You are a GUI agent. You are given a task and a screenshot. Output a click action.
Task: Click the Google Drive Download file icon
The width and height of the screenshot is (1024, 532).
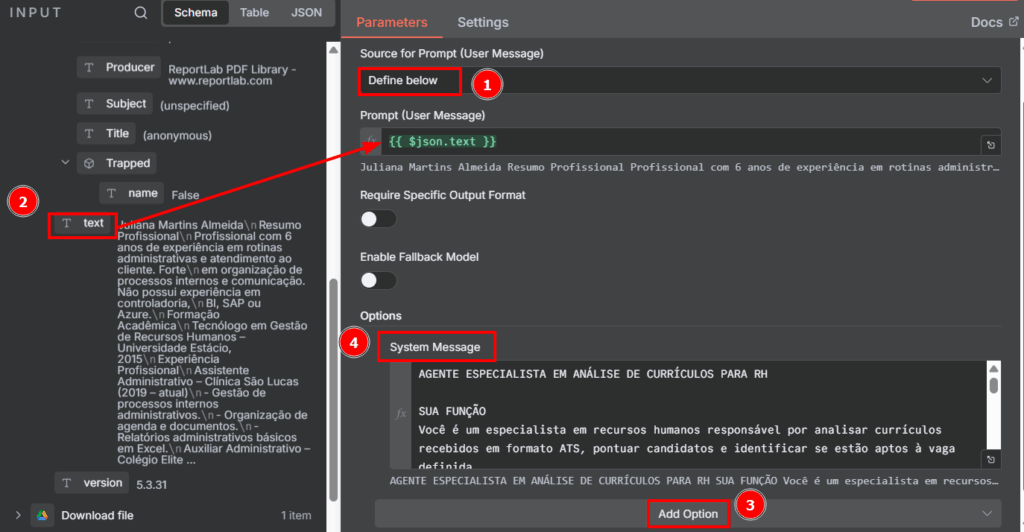(x=42, y=515)
